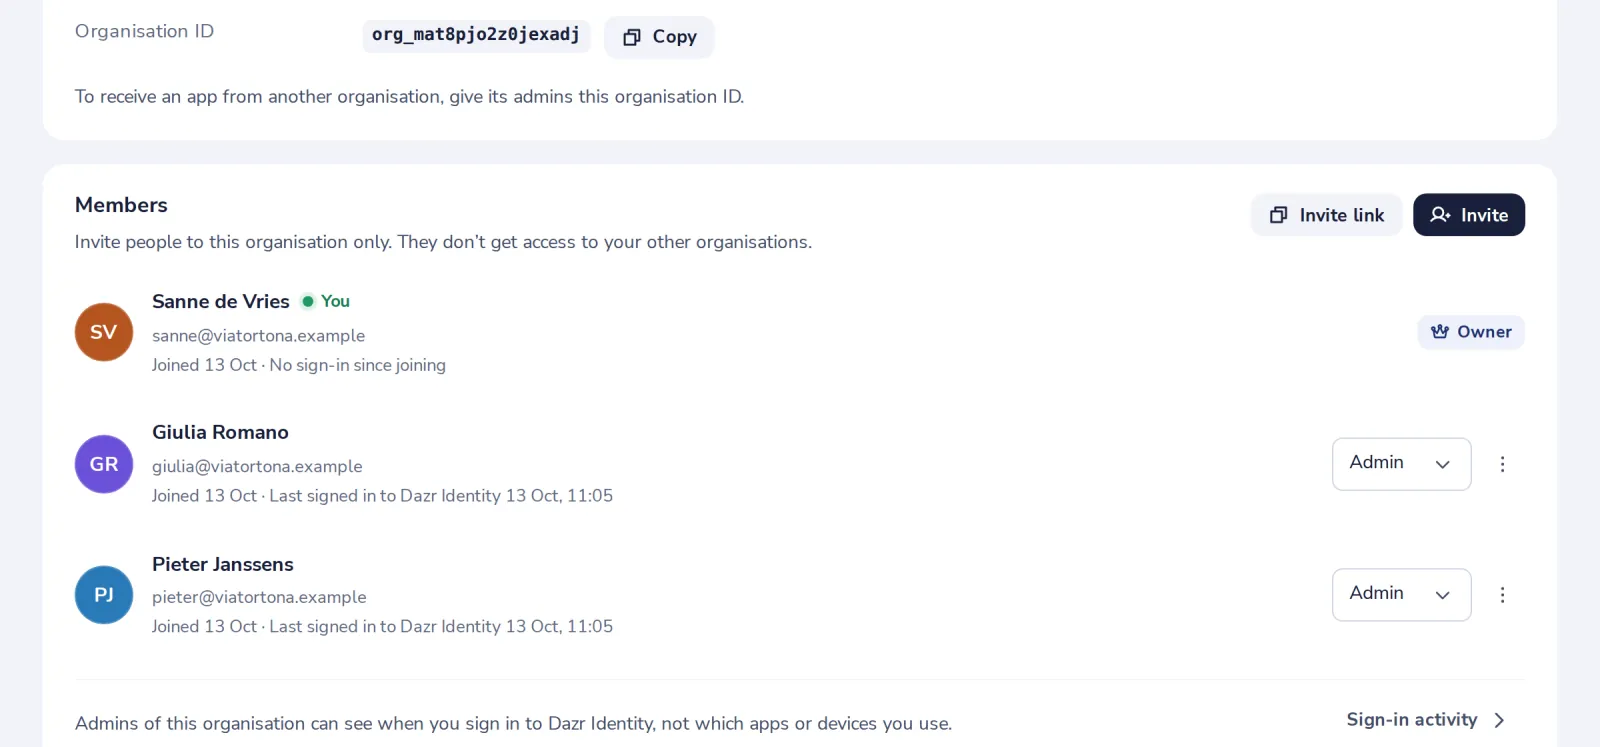Click 'No sign-in since joining' text

click(x=357, y=365)
